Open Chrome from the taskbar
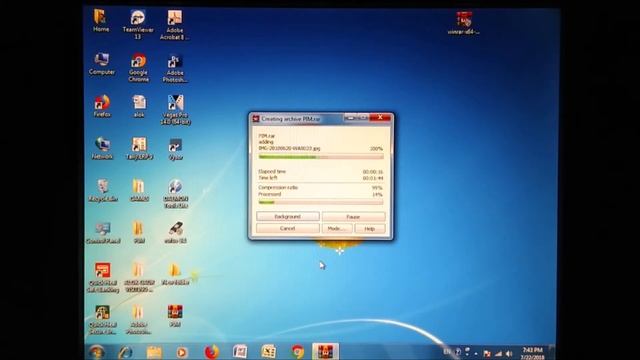 pyautogui.click(x=298, y=352)
